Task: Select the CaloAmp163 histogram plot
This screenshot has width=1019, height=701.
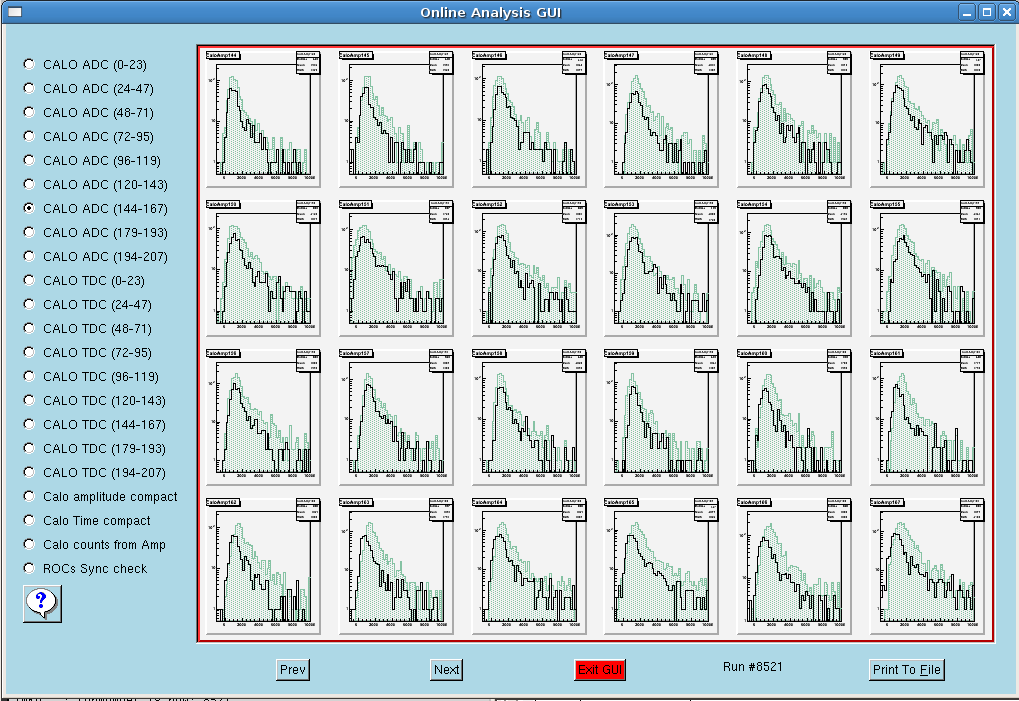Action: 396,566
